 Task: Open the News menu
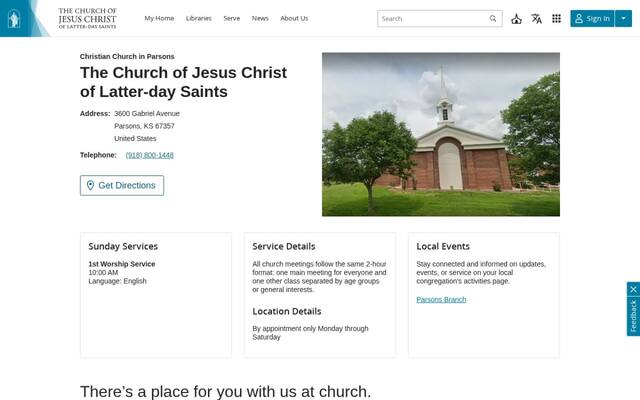(260, 18)
